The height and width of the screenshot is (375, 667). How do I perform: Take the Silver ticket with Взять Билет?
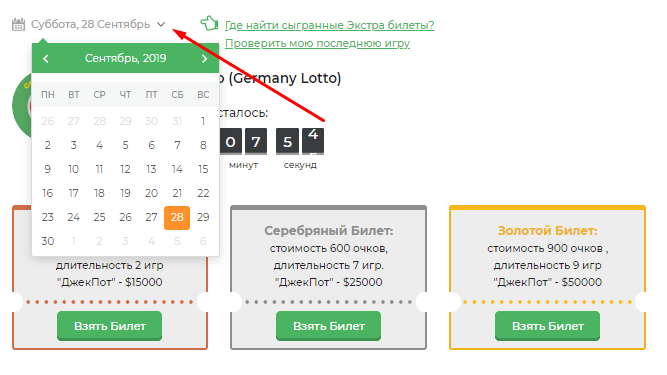coord(328,326)
